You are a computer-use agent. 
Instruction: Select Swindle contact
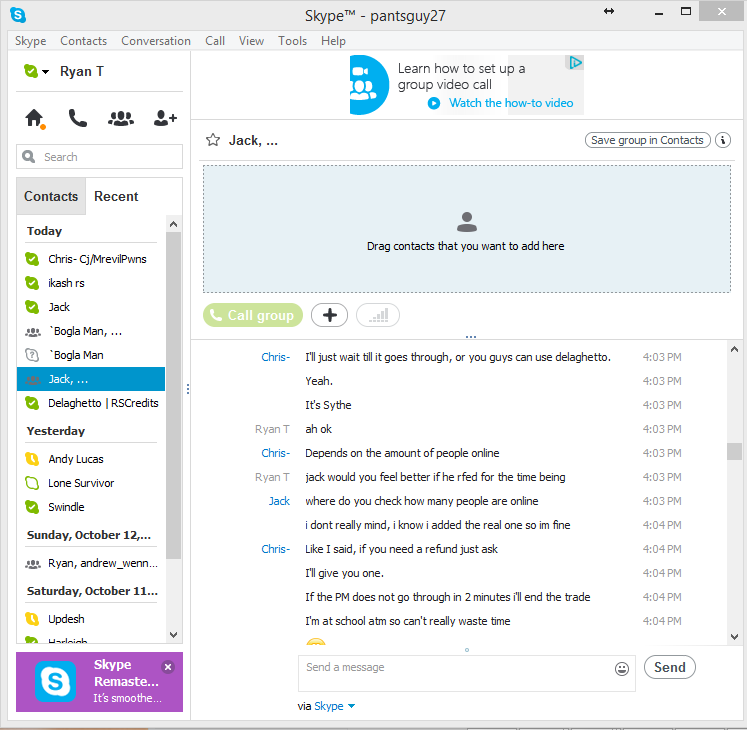point(91,507)
